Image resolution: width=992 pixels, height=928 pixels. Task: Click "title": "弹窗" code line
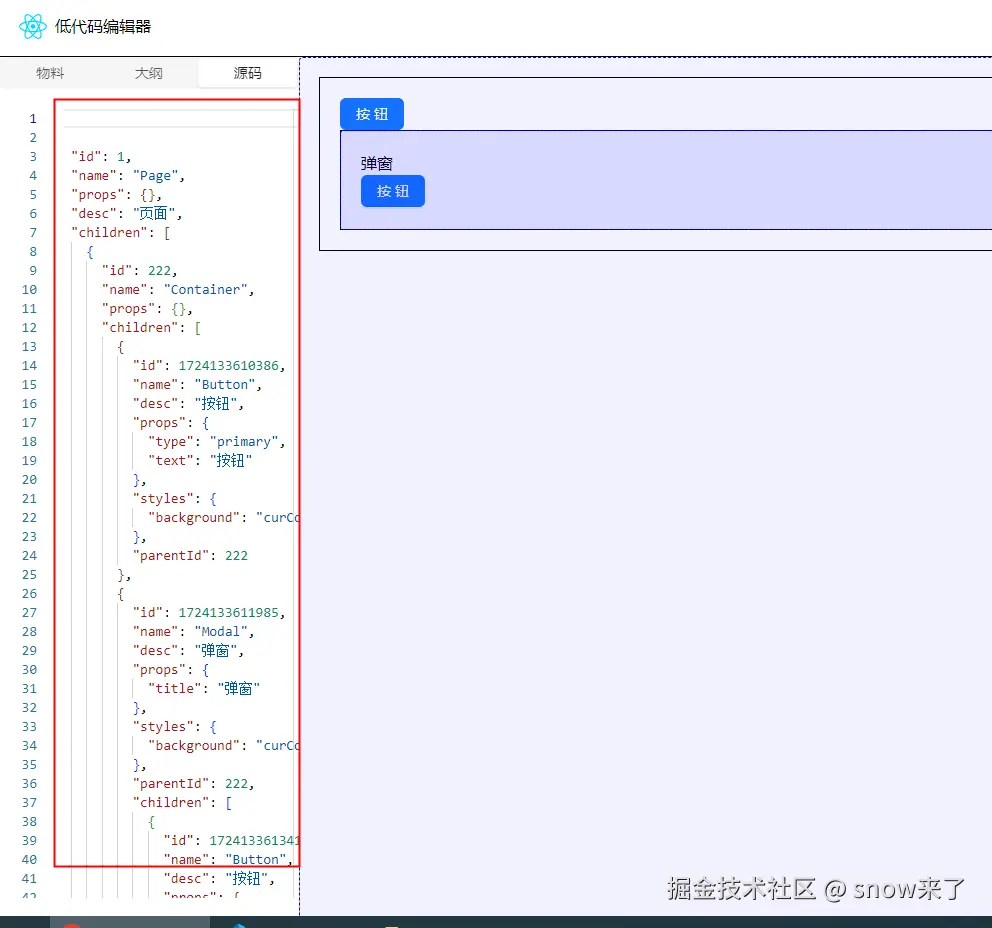(204, 688)
